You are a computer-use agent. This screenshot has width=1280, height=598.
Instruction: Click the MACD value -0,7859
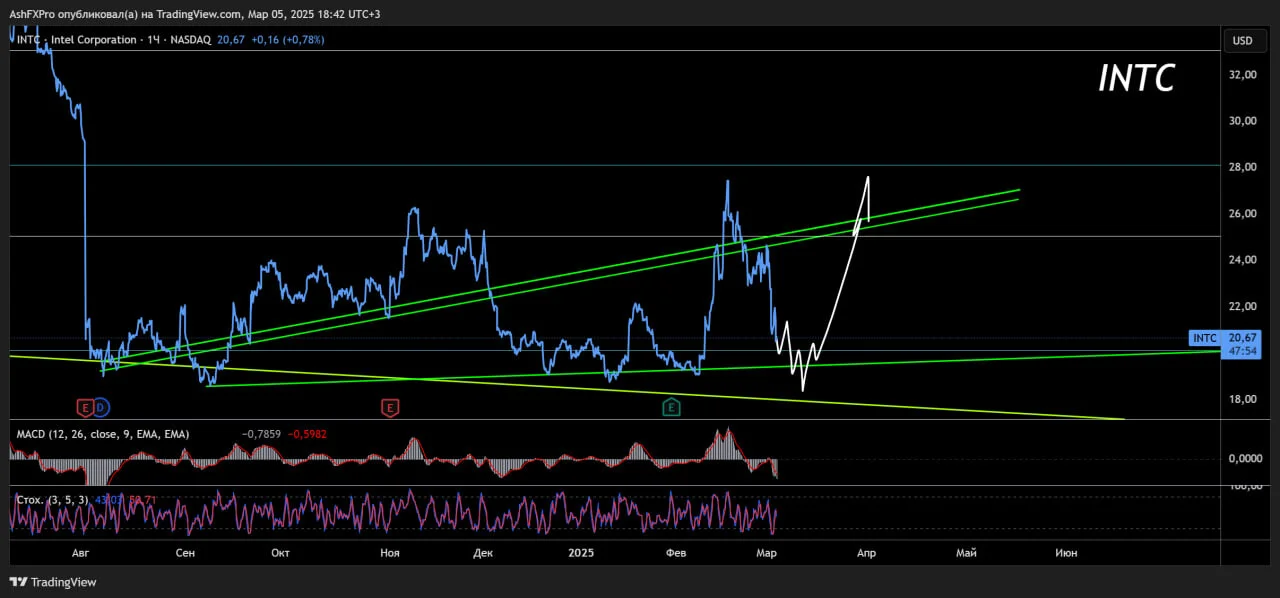coord(262,434)
